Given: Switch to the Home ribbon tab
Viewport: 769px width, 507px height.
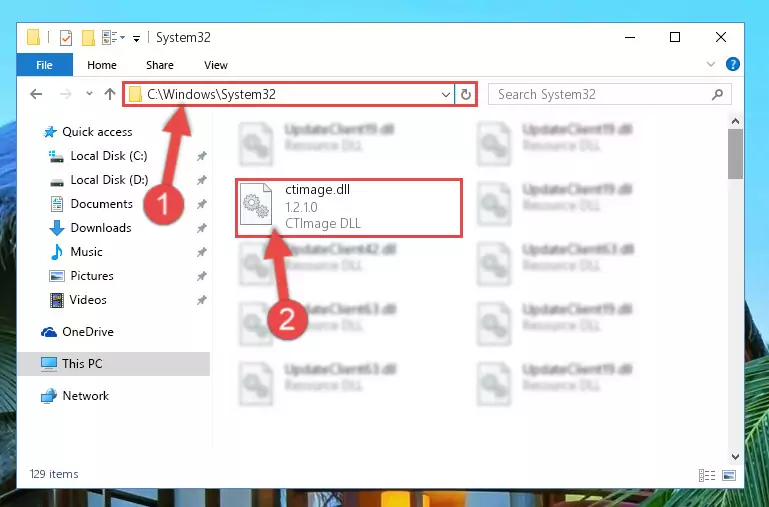Looking at the screenshot, I should 102,65.
